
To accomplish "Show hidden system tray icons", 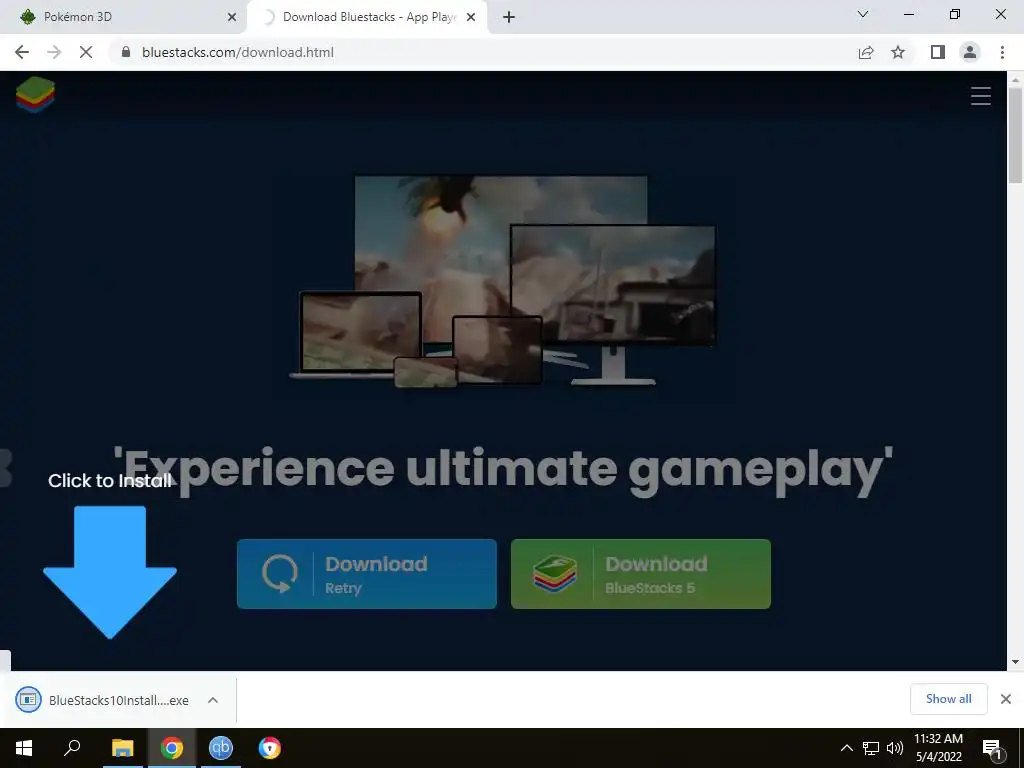I will pos(846,748).
